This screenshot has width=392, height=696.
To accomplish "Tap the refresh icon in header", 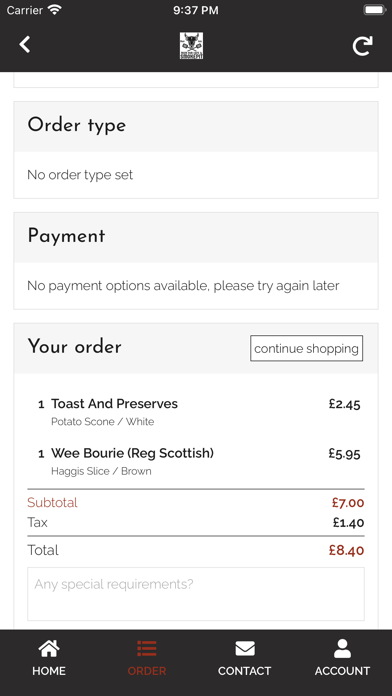I will 362,46.
